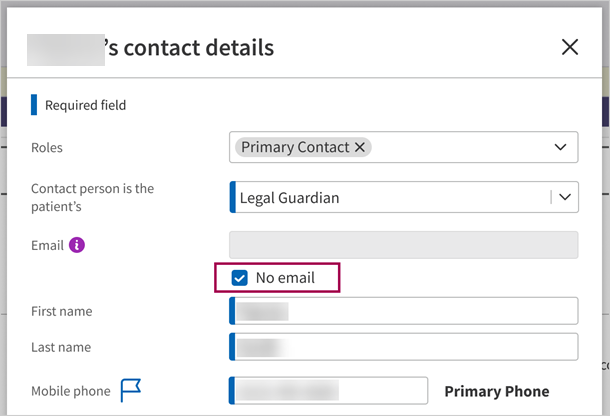Click the Primary Phone label
Screen dimensions: 610x416
[x=496, y=391]
